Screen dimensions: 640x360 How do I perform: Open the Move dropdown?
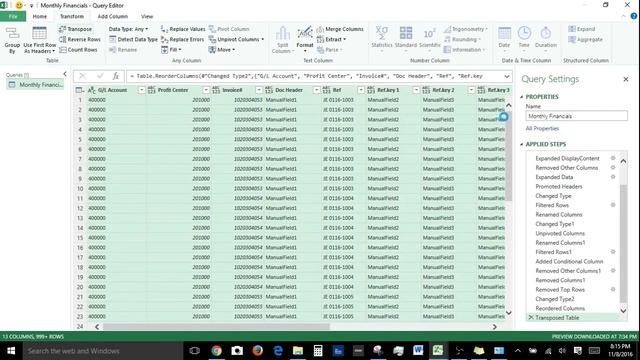[222, 49]
